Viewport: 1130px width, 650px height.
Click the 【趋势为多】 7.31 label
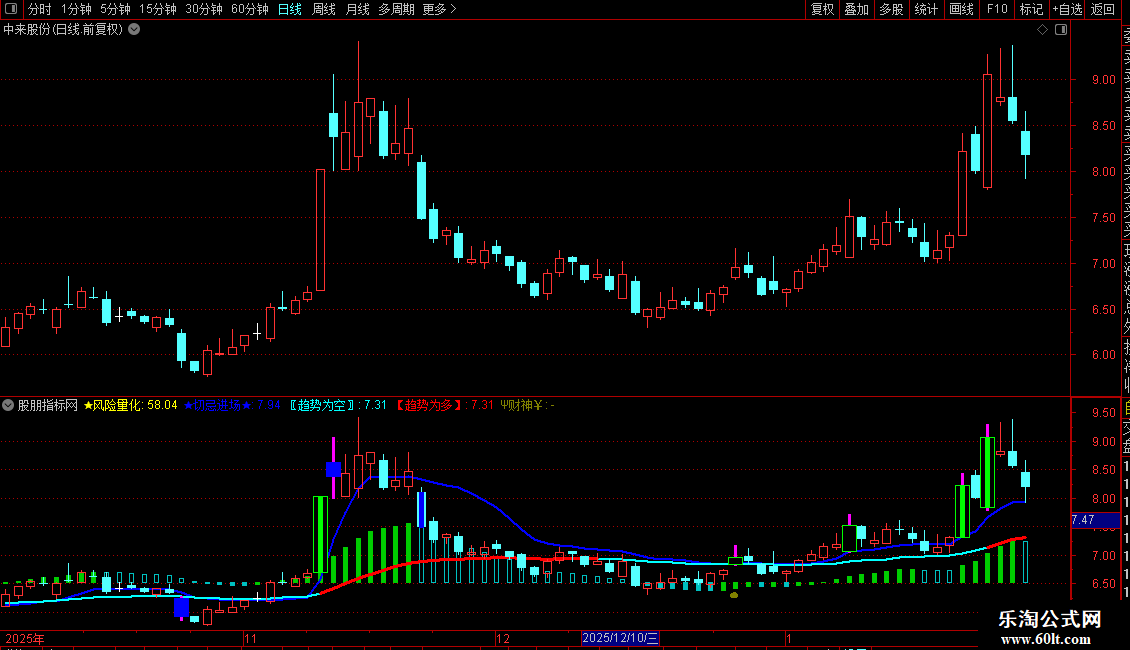(x=445, y=406)
